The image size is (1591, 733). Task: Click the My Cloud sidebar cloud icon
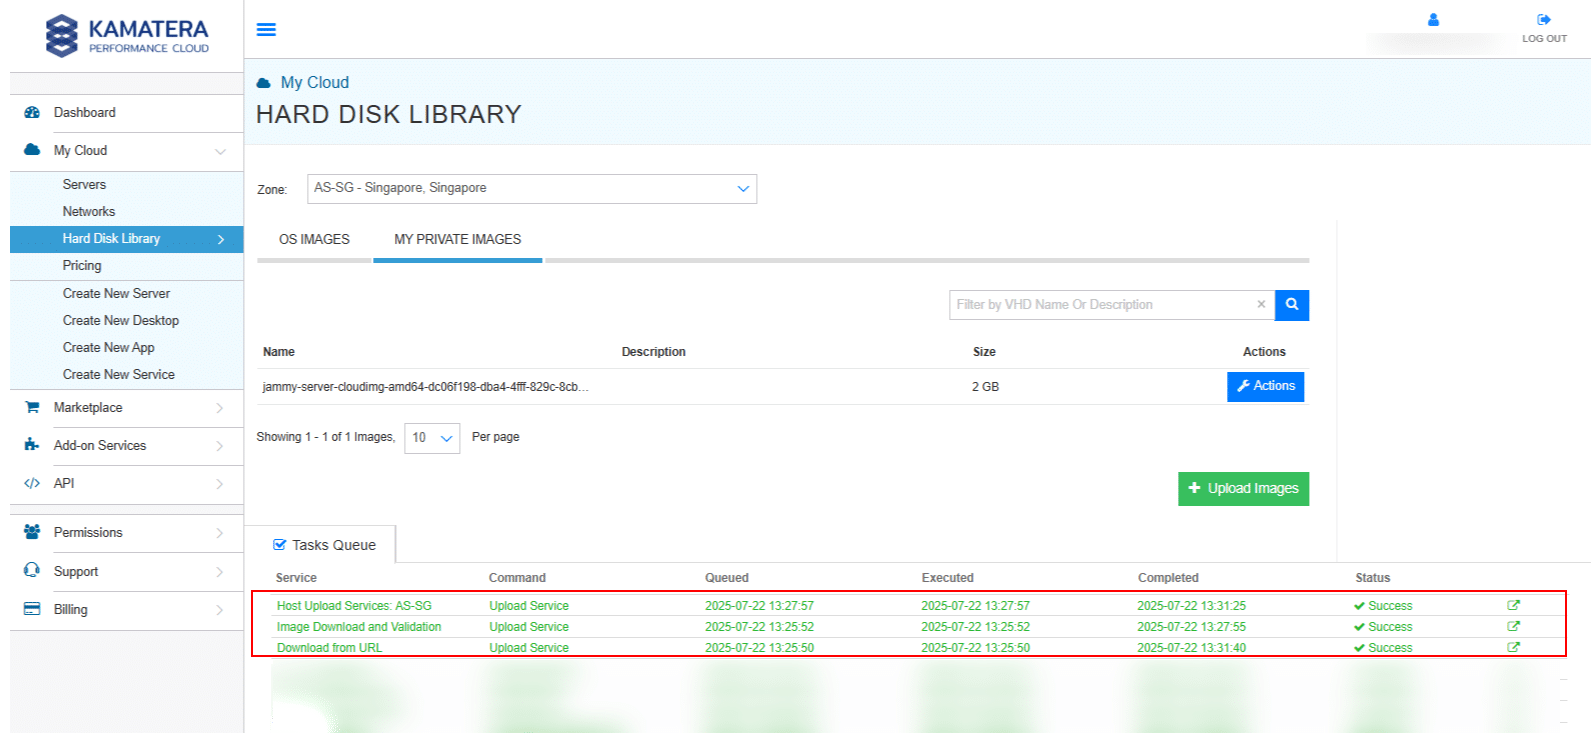pos(32,150)
